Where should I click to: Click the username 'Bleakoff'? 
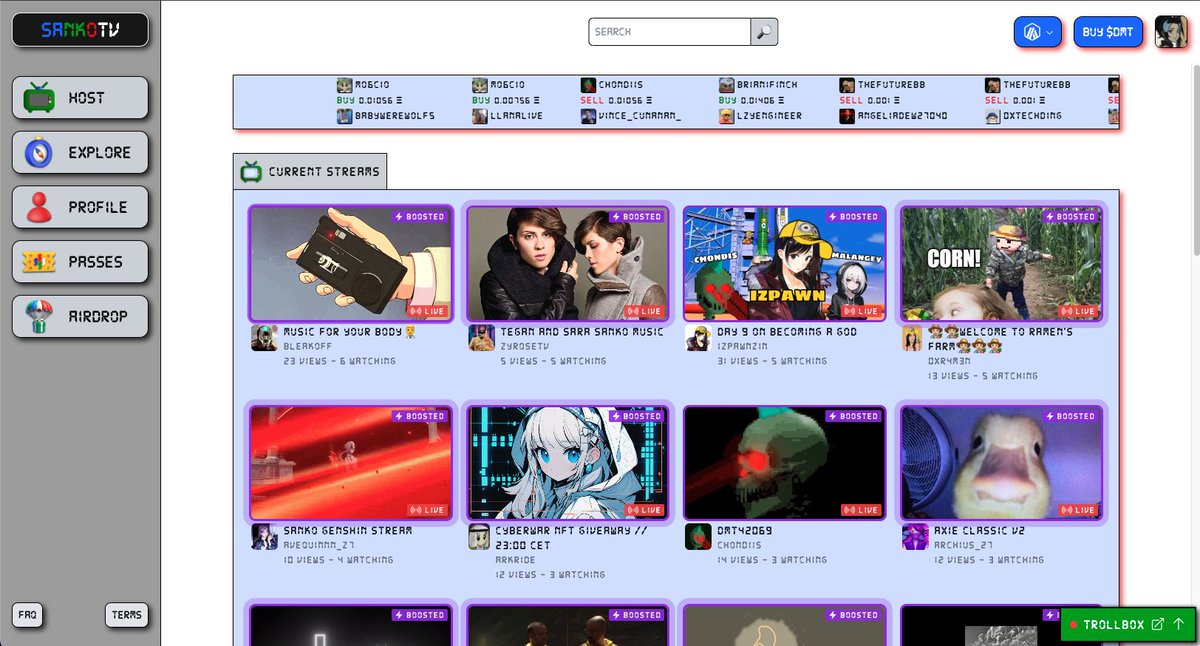coord(308,346)
